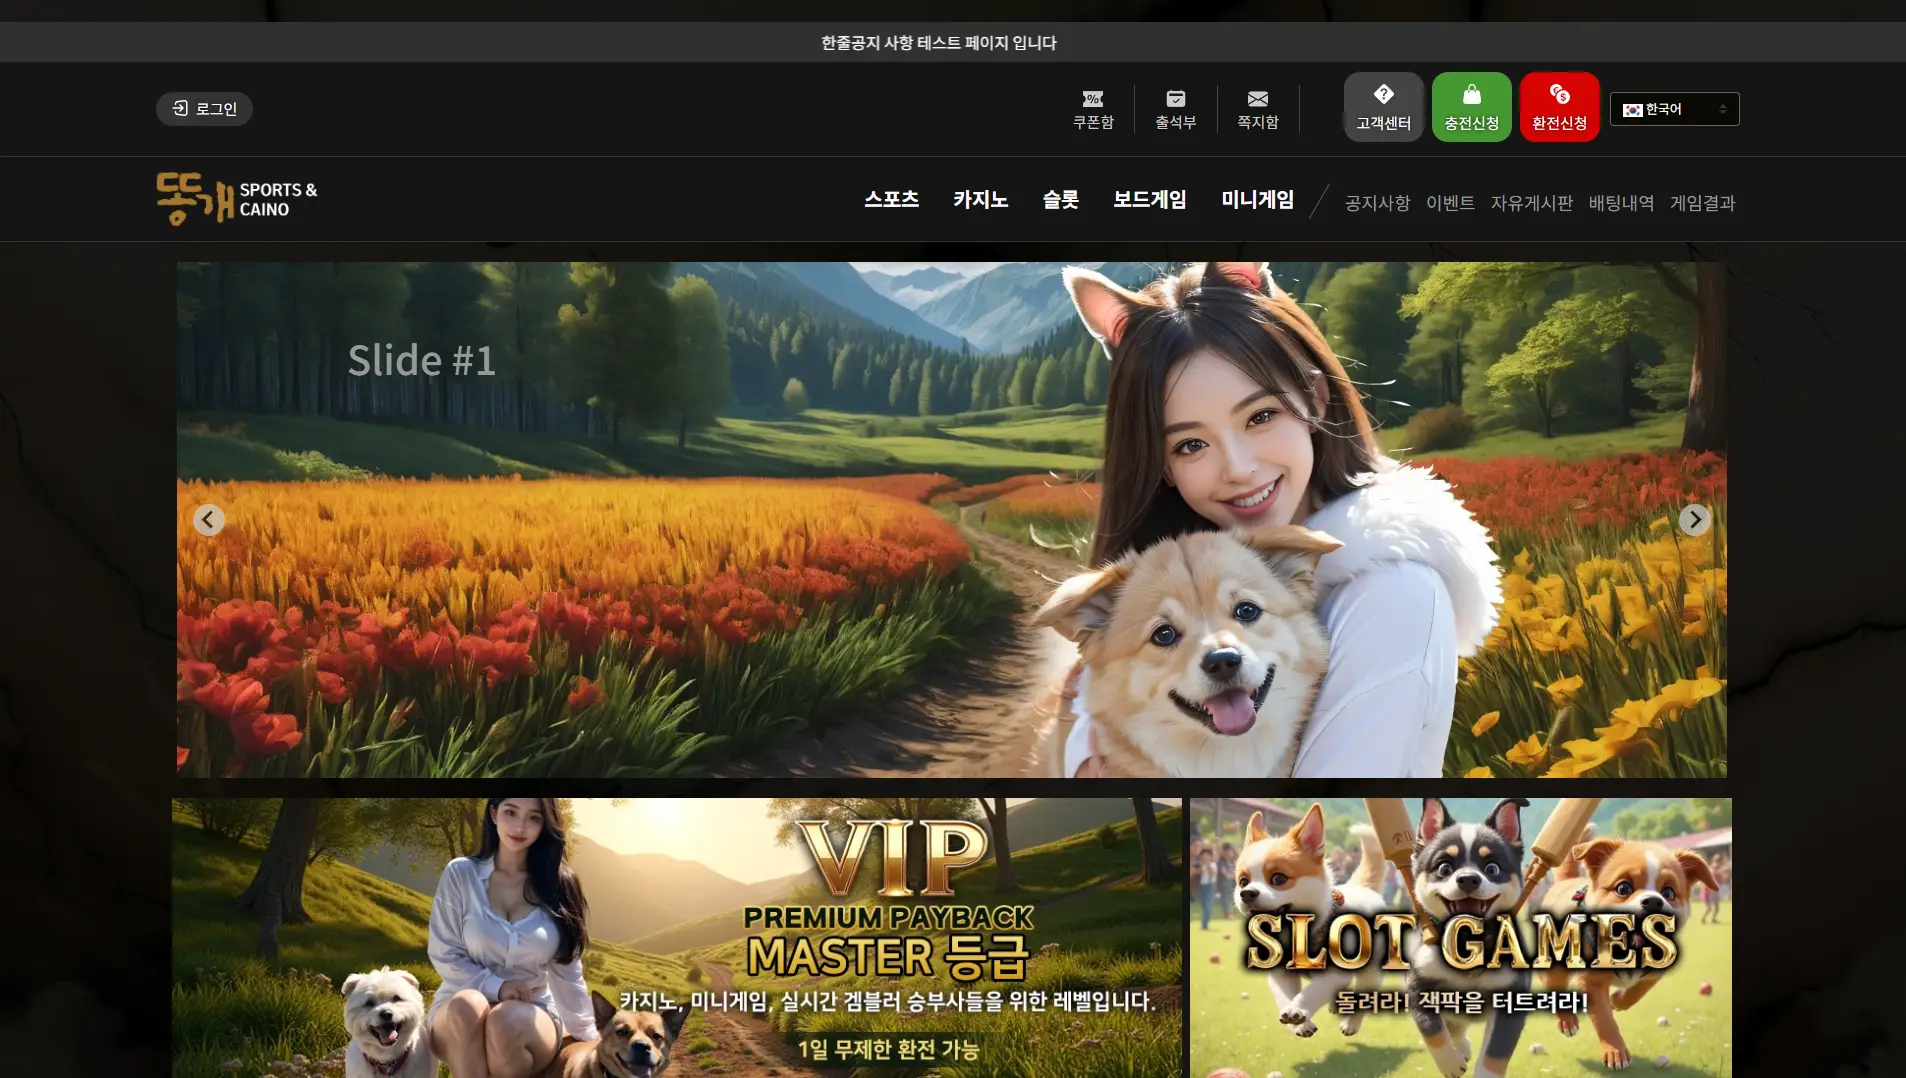Click the VIP Premium Payback banner
1906x1078 pixels.
676,937
